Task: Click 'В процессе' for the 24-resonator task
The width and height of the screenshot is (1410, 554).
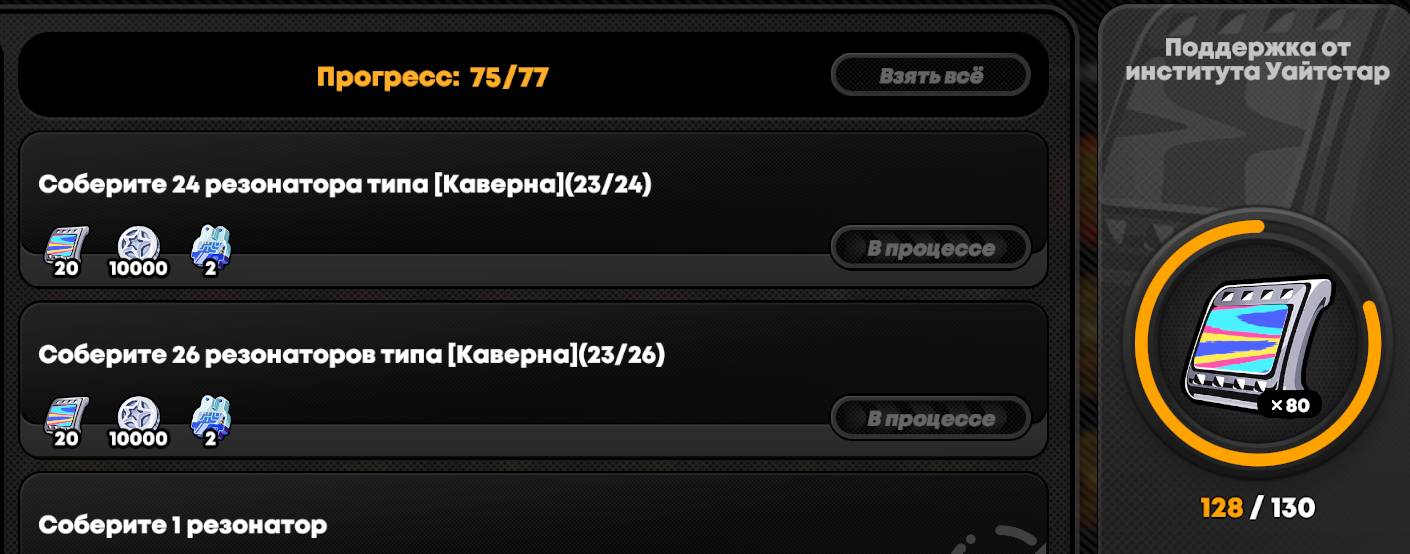Action: (x=931, y=248)
